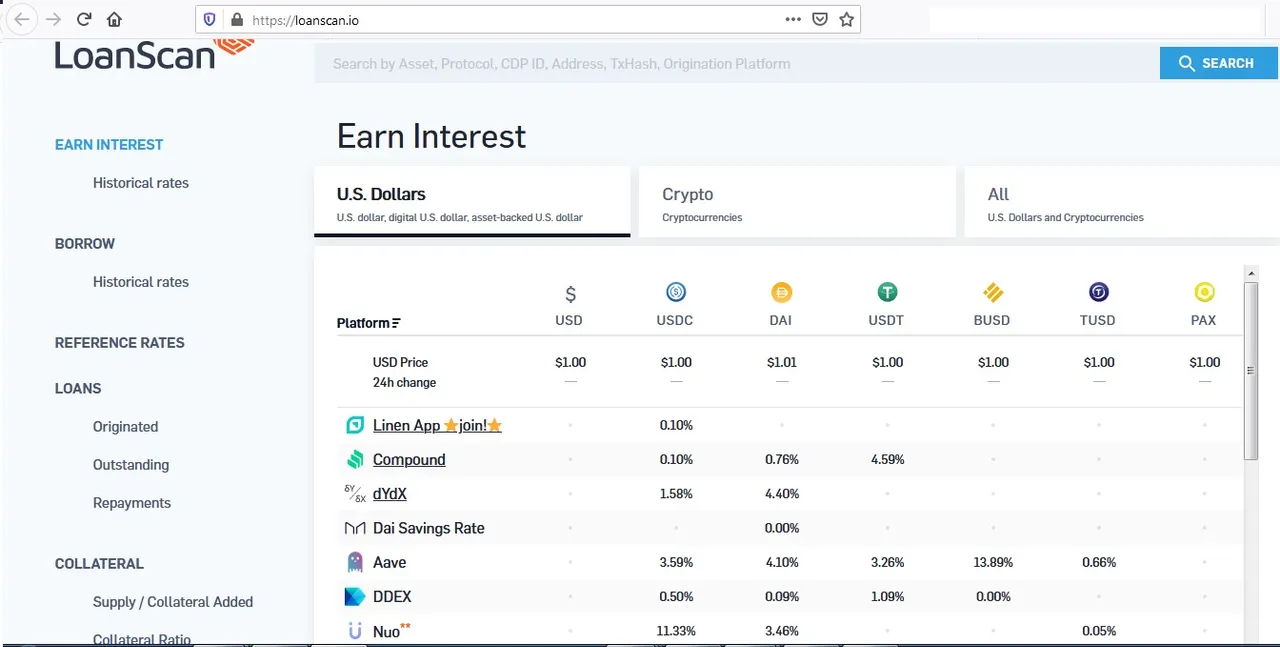Open the Collateral section

pos(99,564)
